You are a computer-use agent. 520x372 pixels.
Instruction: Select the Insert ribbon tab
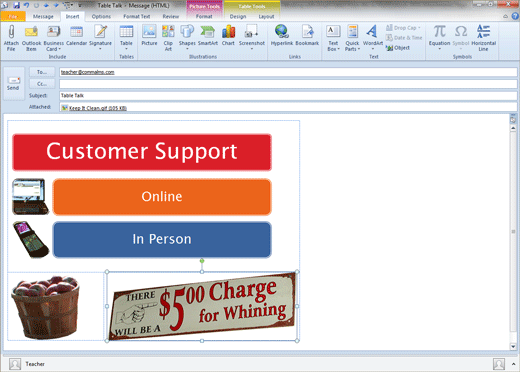72,16
